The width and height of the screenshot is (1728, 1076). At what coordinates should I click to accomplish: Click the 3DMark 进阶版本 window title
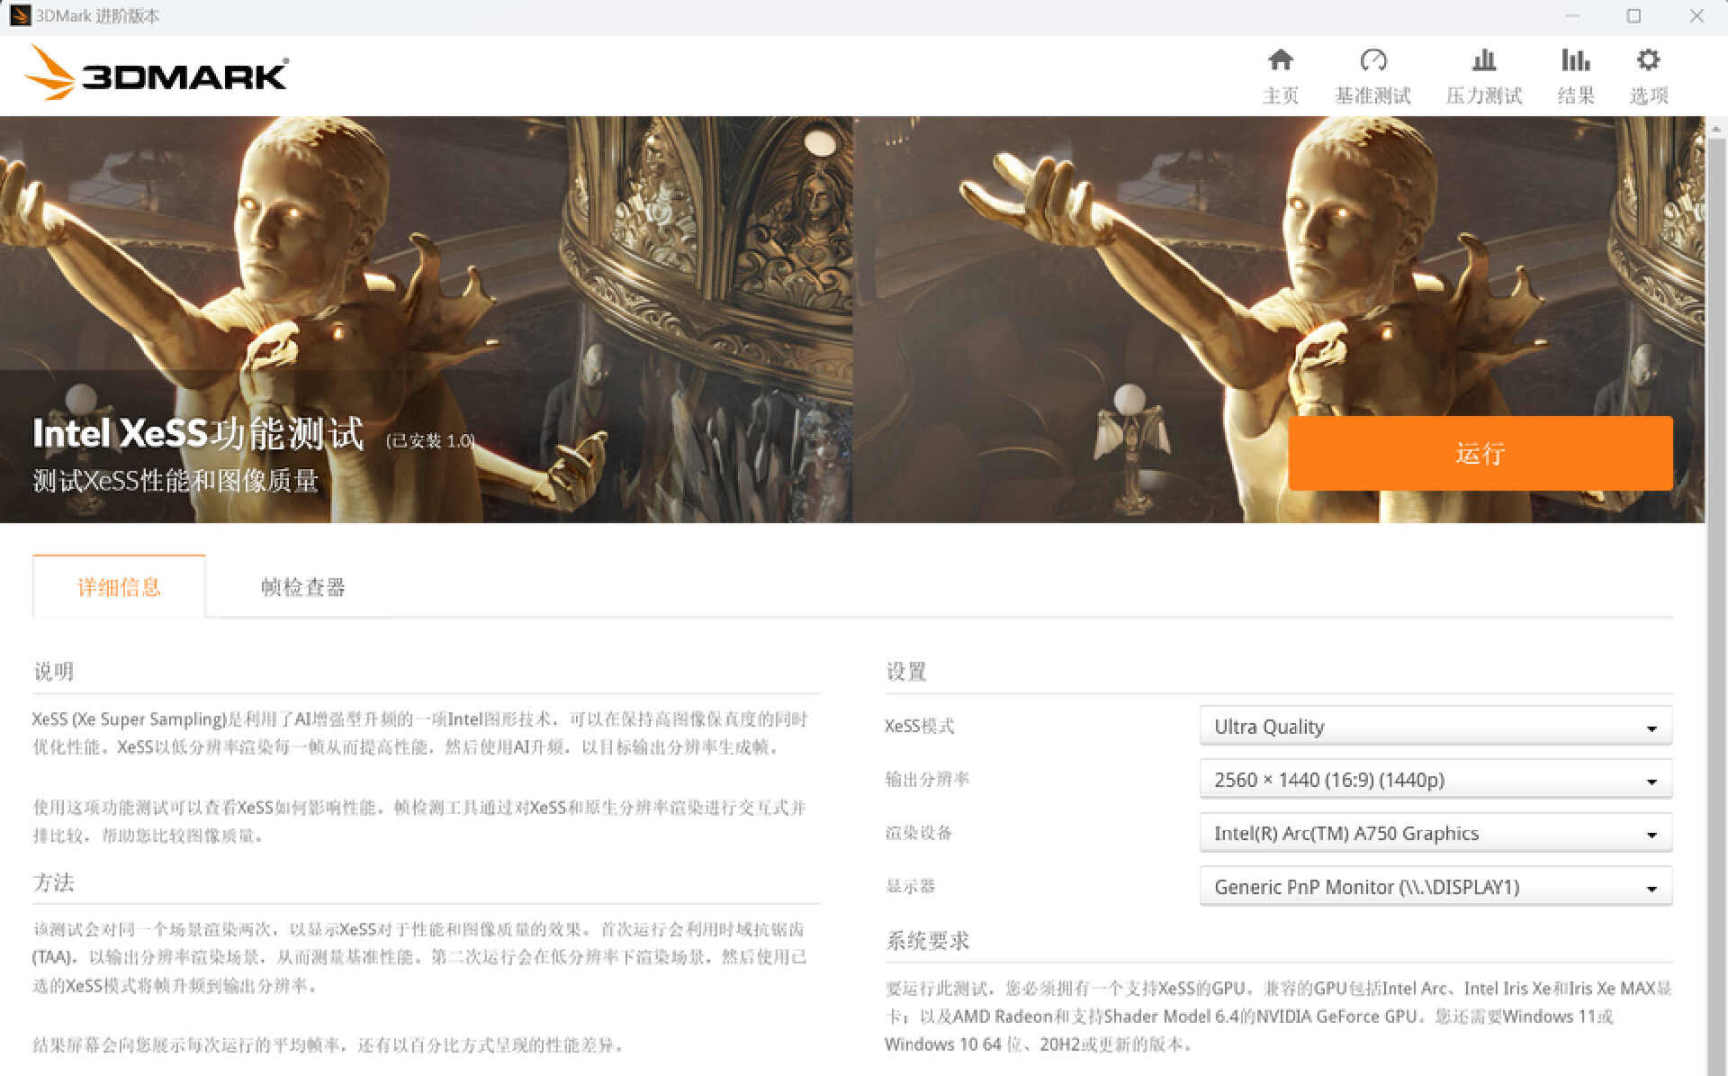click(x=98, y=16)
